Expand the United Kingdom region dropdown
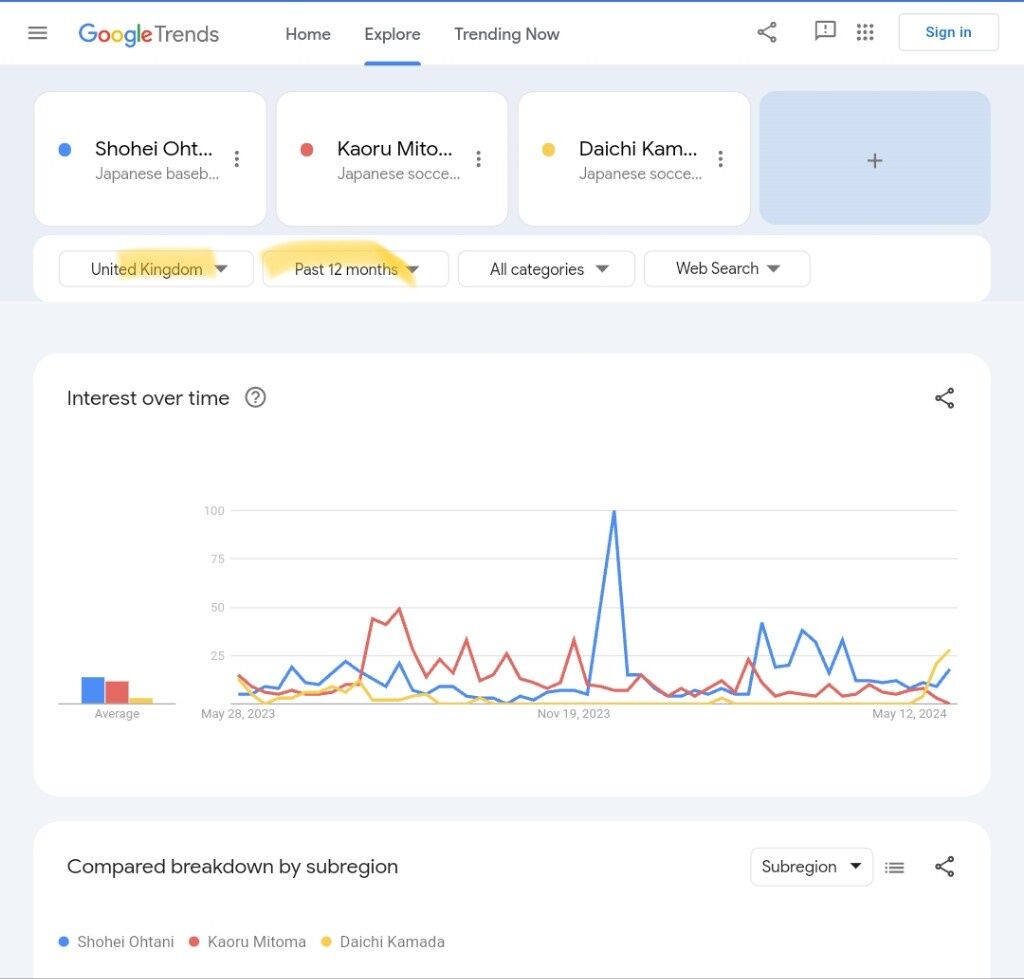1024x979 pixels. click(156, 269)
